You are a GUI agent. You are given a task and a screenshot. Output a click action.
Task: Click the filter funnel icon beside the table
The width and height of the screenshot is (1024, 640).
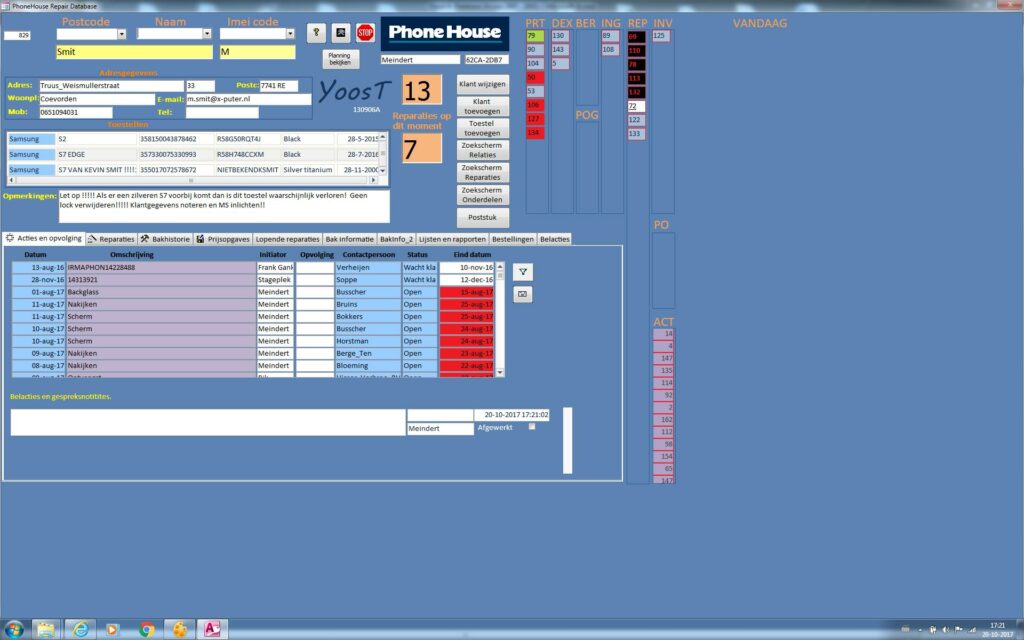point(522,271)
